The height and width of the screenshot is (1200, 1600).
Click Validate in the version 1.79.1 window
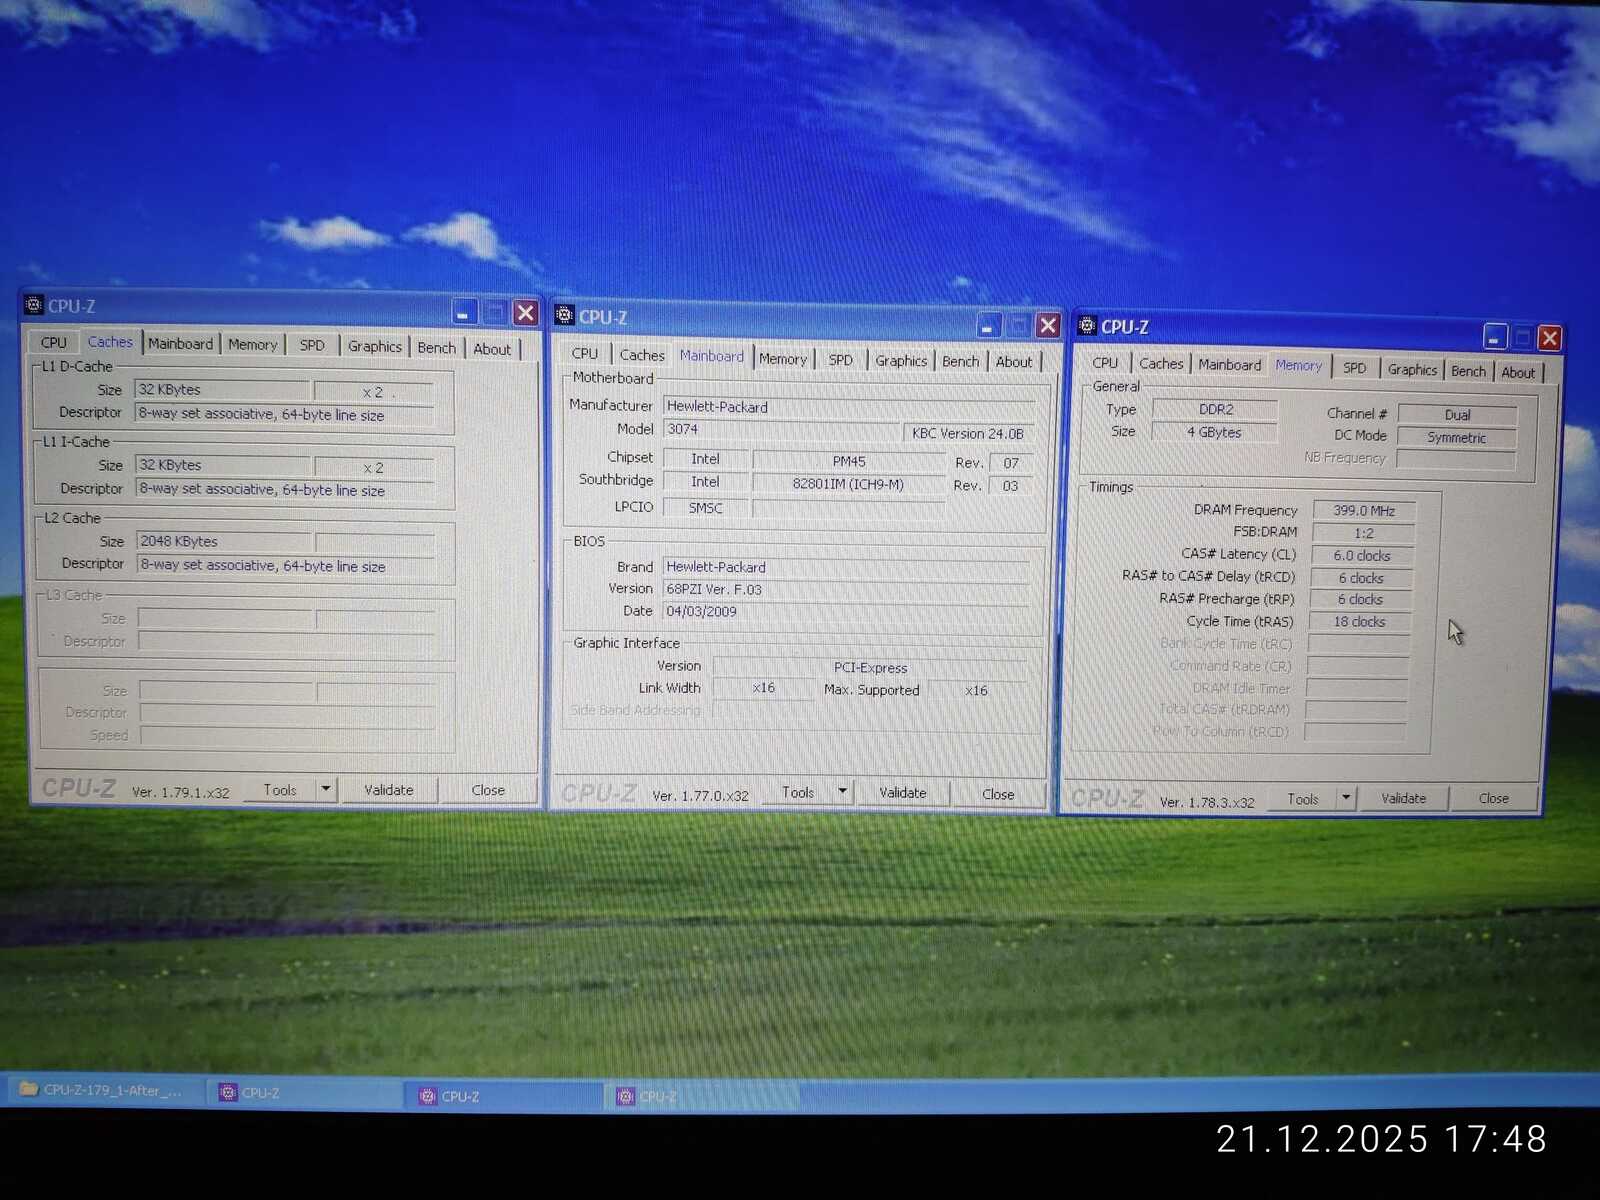pos(389,790)
